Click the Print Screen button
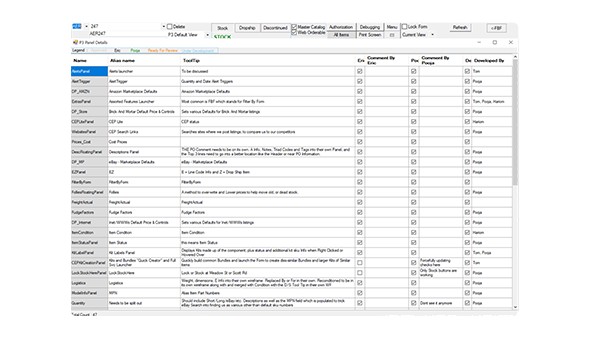 [370, 35]
